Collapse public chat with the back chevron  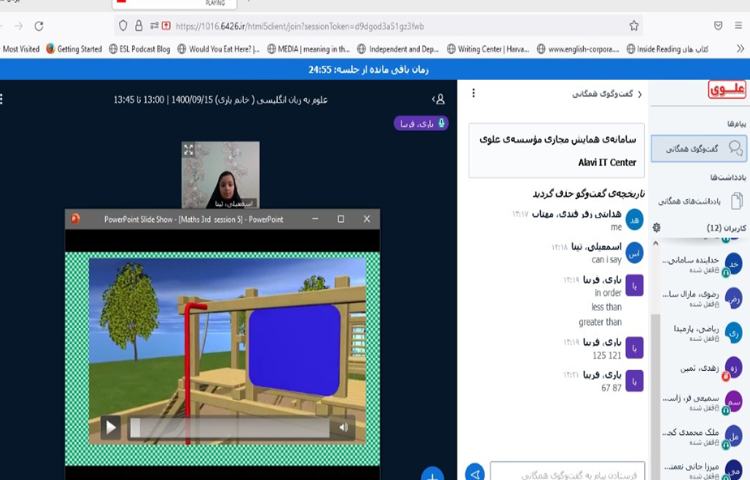(x=640, y=94)
